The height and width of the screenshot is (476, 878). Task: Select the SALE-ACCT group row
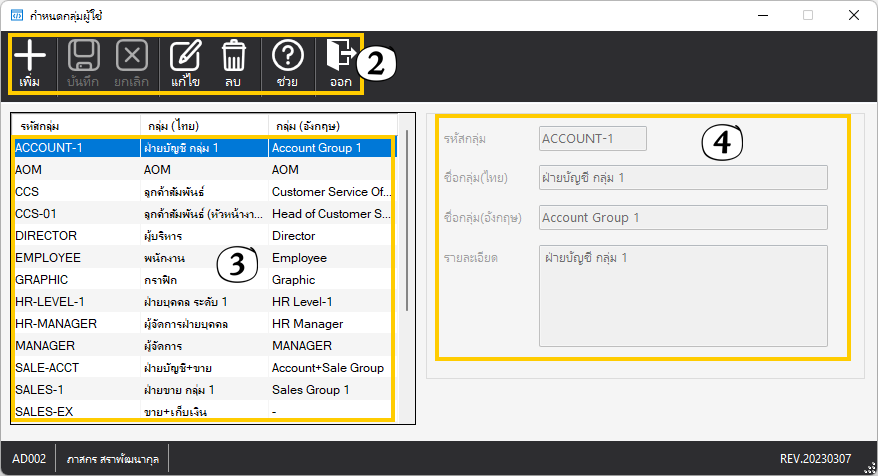click(x=200, y=368)
